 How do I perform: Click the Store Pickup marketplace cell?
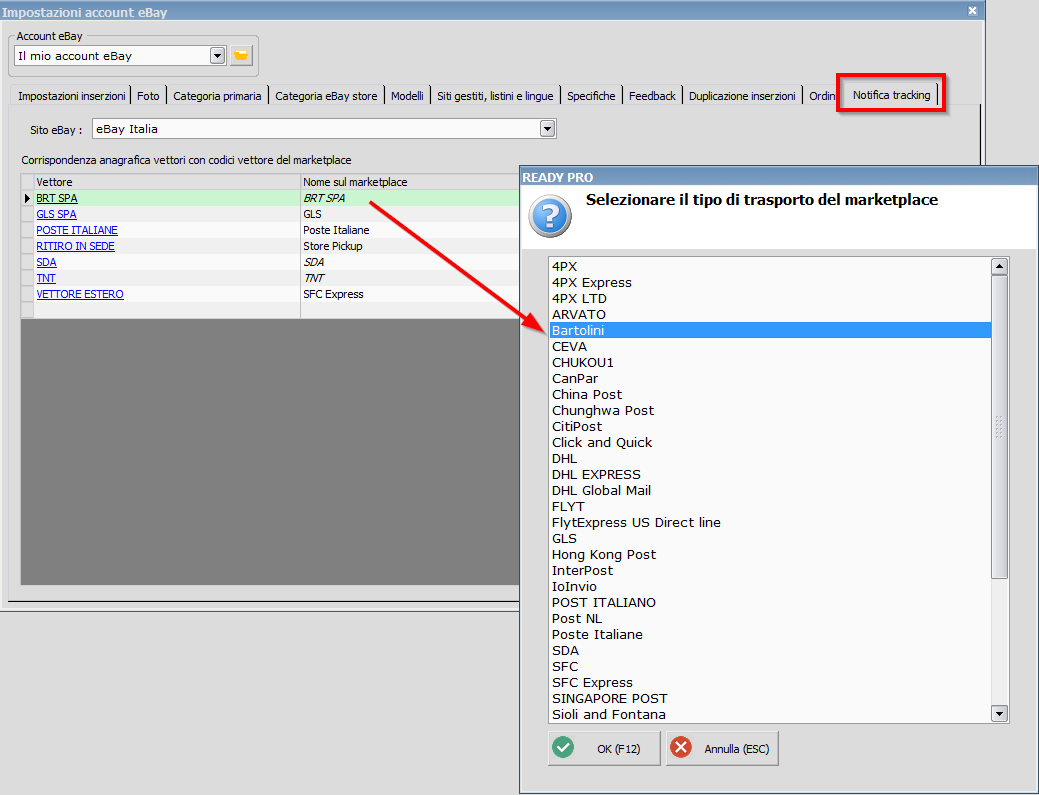(x=410, y=246)
